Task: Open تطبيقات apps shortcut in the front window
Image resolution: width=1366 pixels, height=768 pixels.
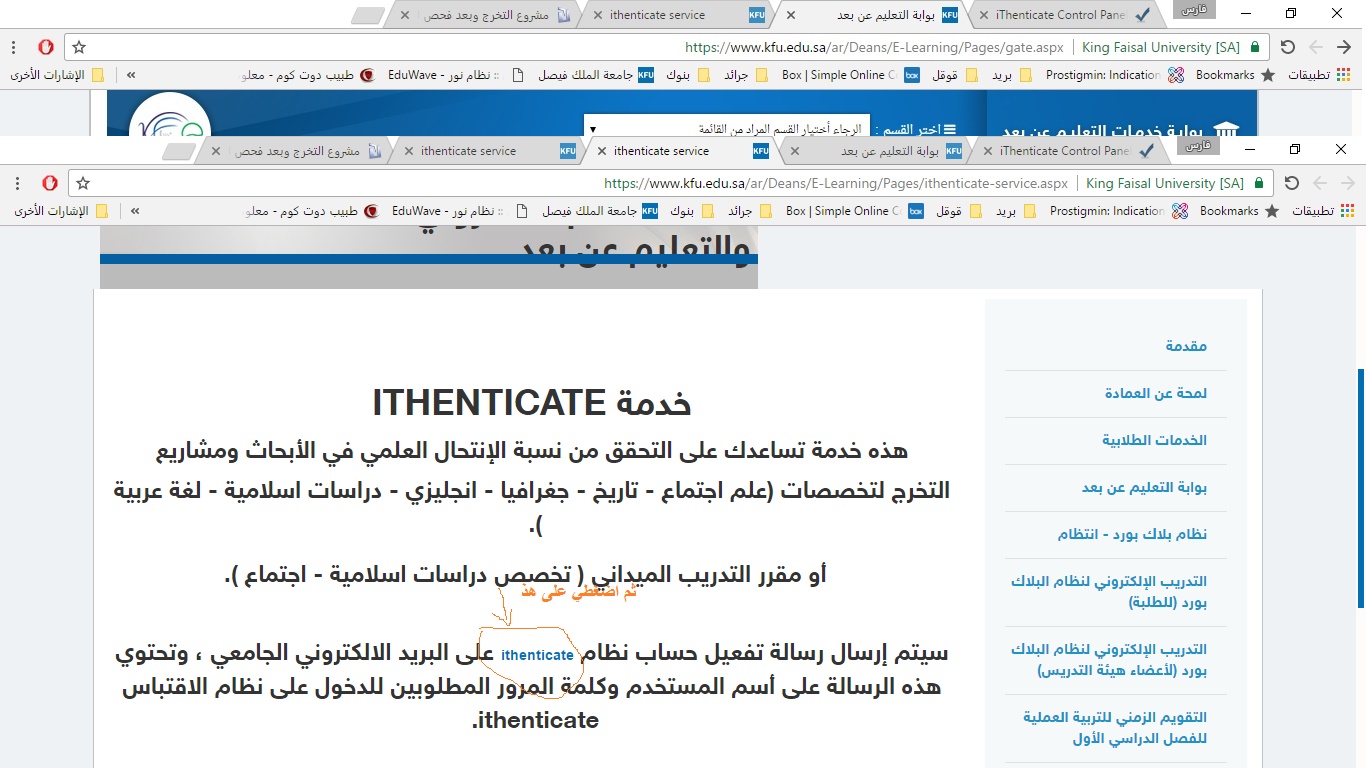Action: click(x=1324, y=211)
